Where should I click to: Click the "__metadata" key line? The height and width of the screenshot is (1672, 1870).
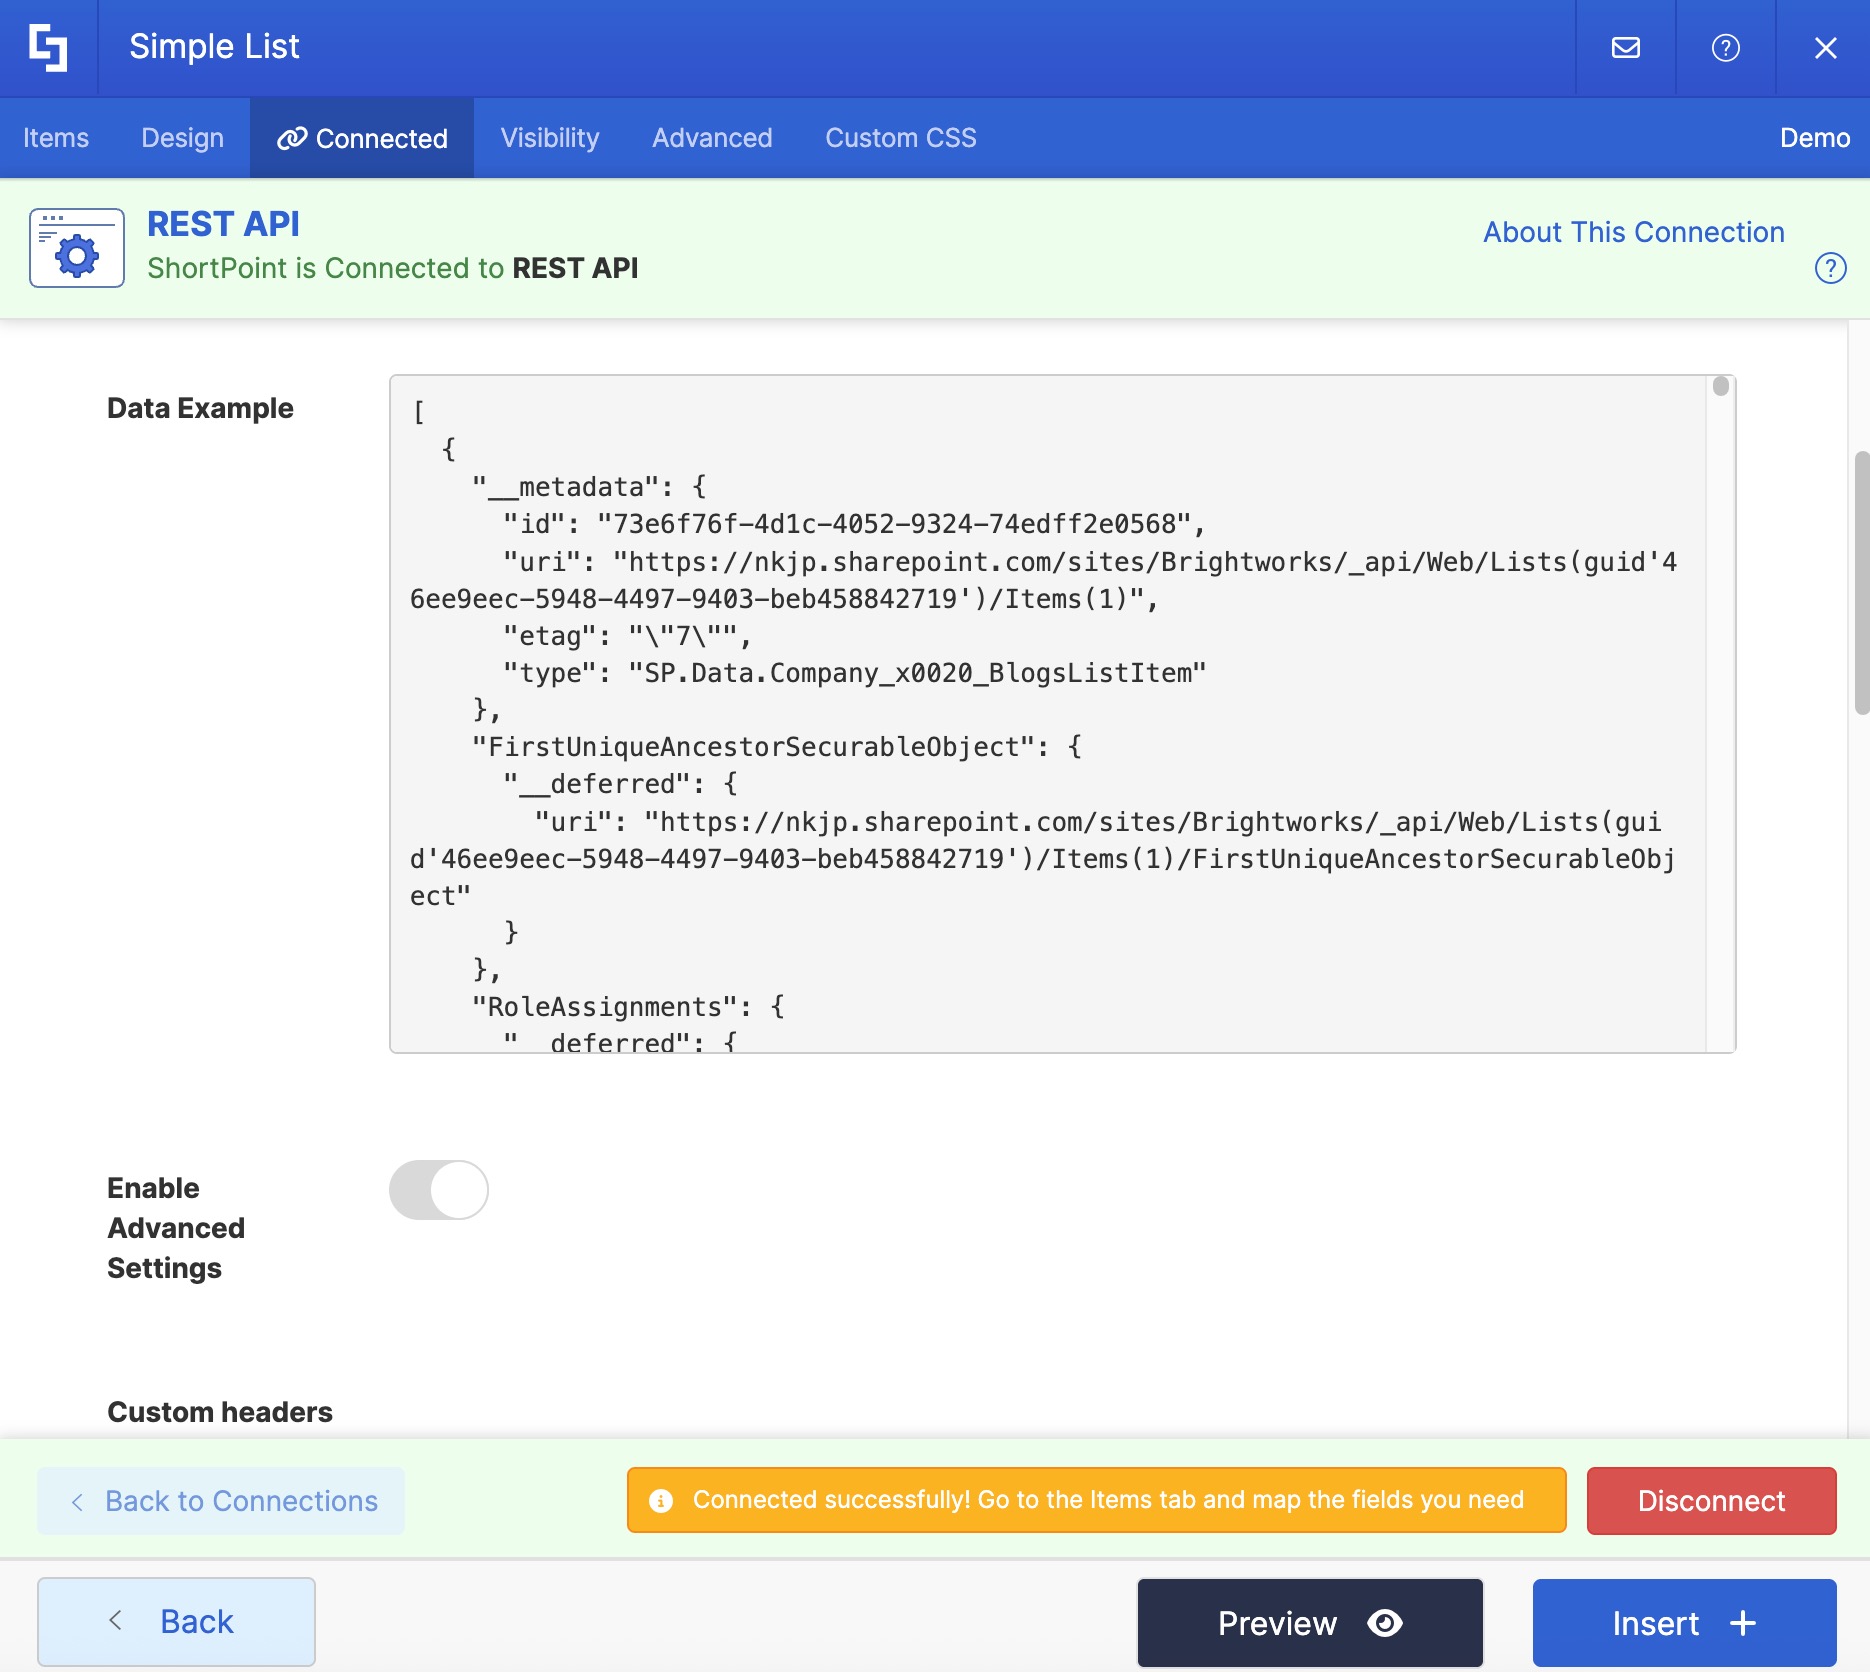pos(590,487)
